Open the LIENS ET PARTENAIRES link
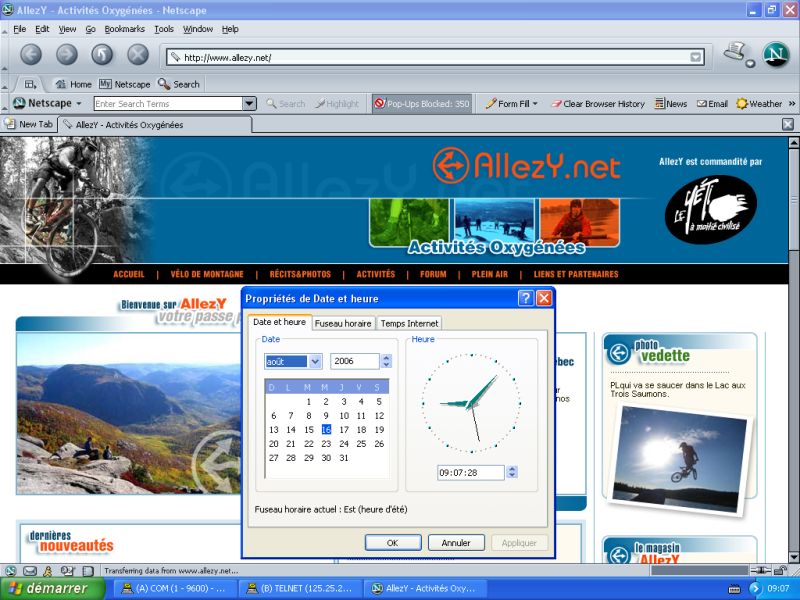Image resolution: width=800 pixels, height=600 pixels. coord(576,274)
